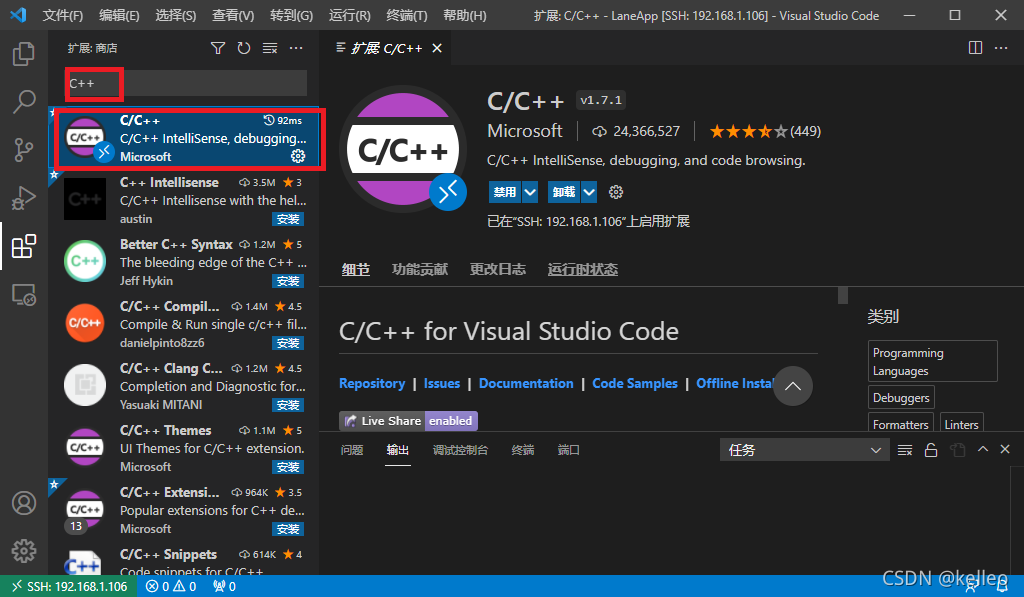
Task: Install C/C++ Themes extension
Action: click(288, 468)
